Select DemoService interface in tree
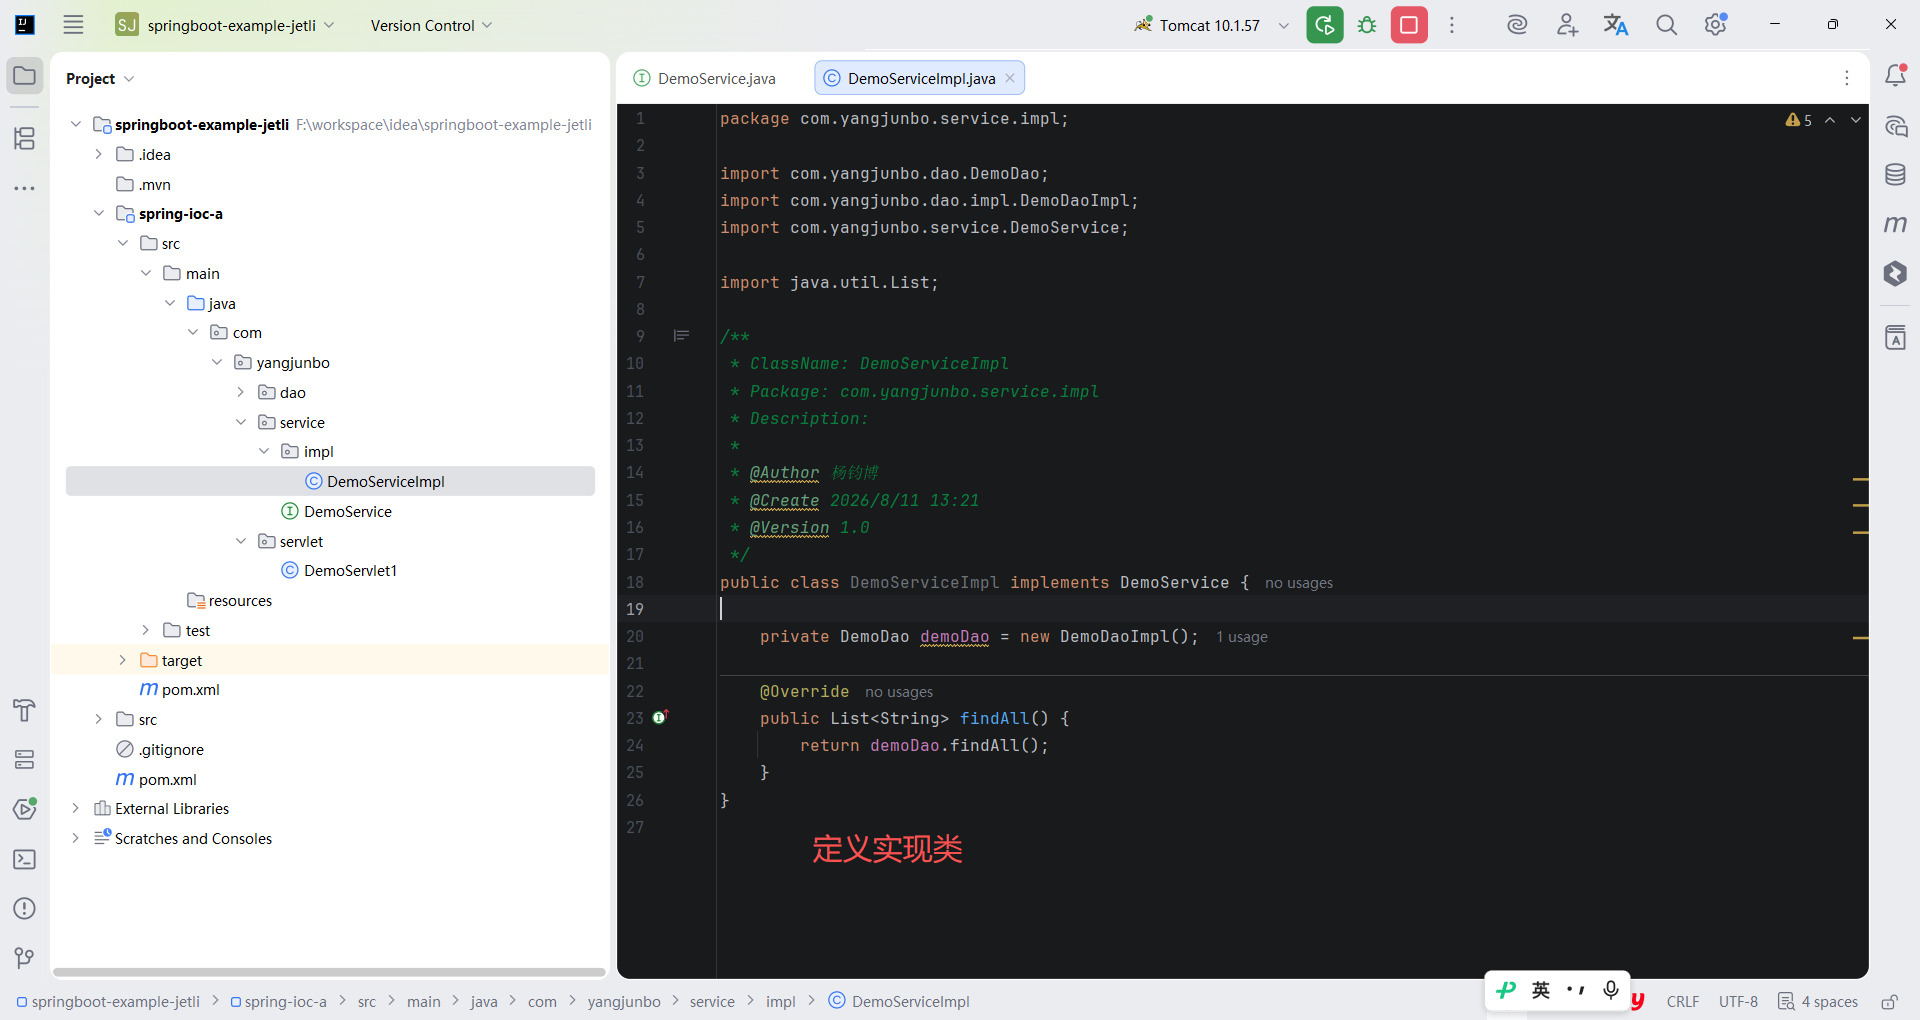The width and height of the screenshot is (1920, 1020). click(x=347, y=511)
